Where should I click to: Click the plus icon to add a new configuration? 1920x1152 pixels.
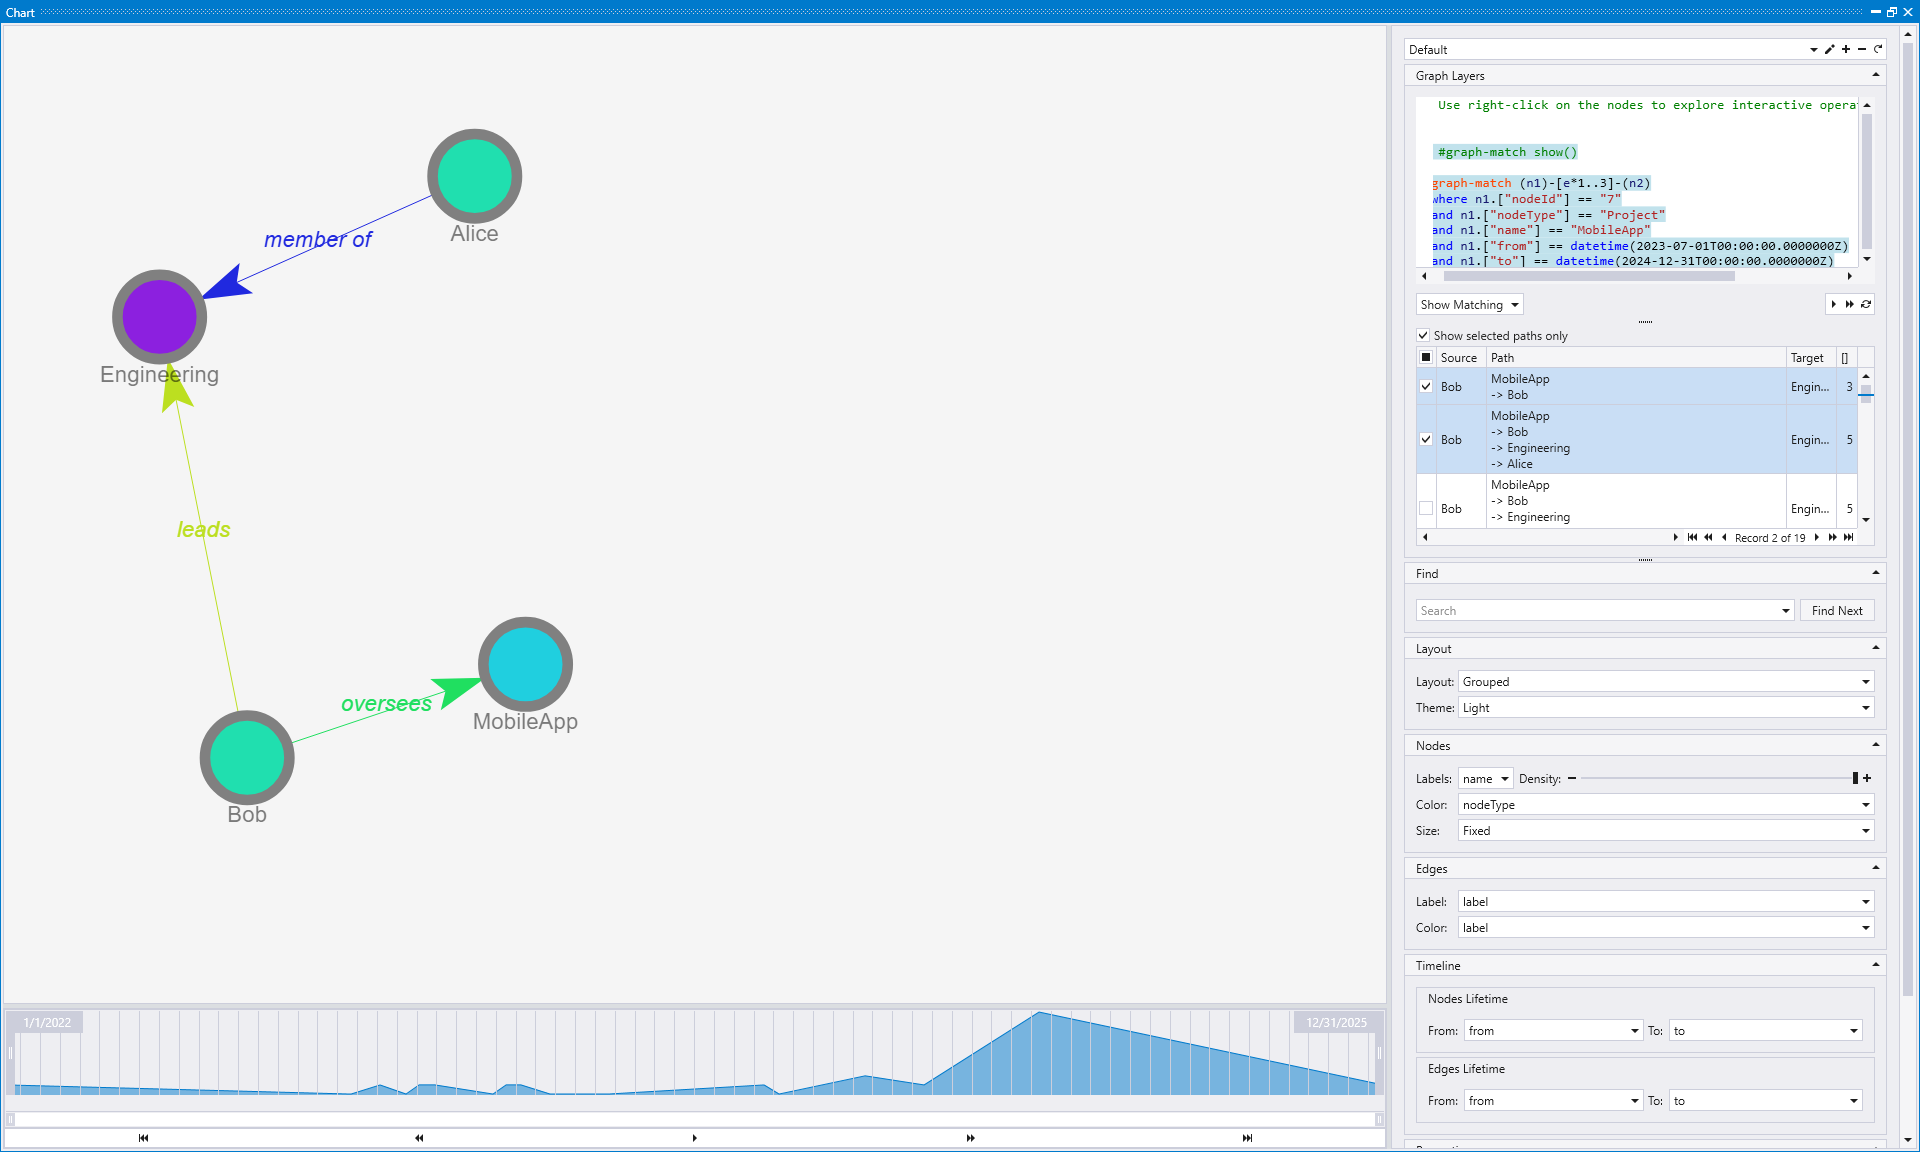pos(1846,49)
